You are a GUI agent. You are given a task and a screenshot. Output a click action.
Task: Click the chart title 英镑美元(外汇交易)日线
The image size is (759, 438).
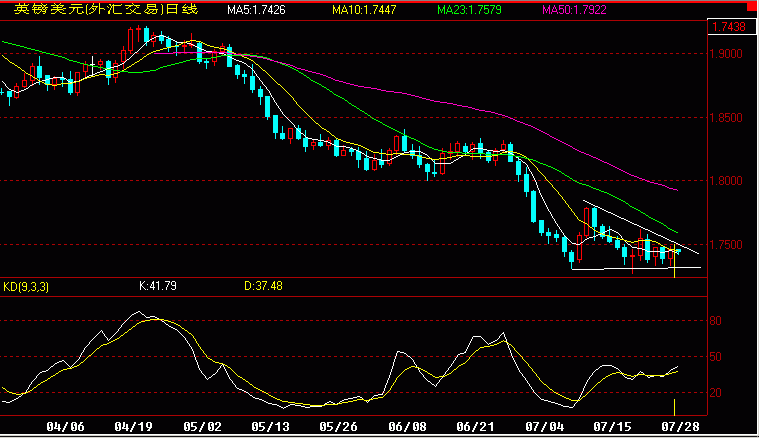(106, 9)
